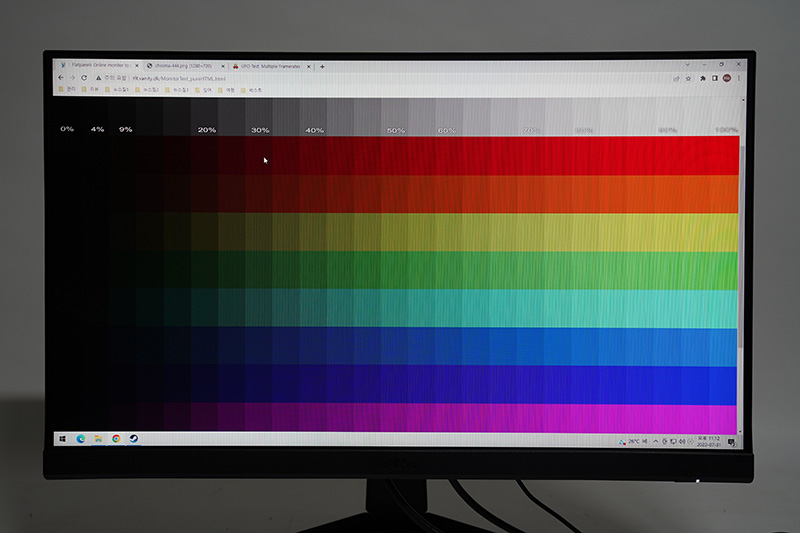Toggle the browser side panel icon
Screen dimensions: 800x533
tap(715, 79)
